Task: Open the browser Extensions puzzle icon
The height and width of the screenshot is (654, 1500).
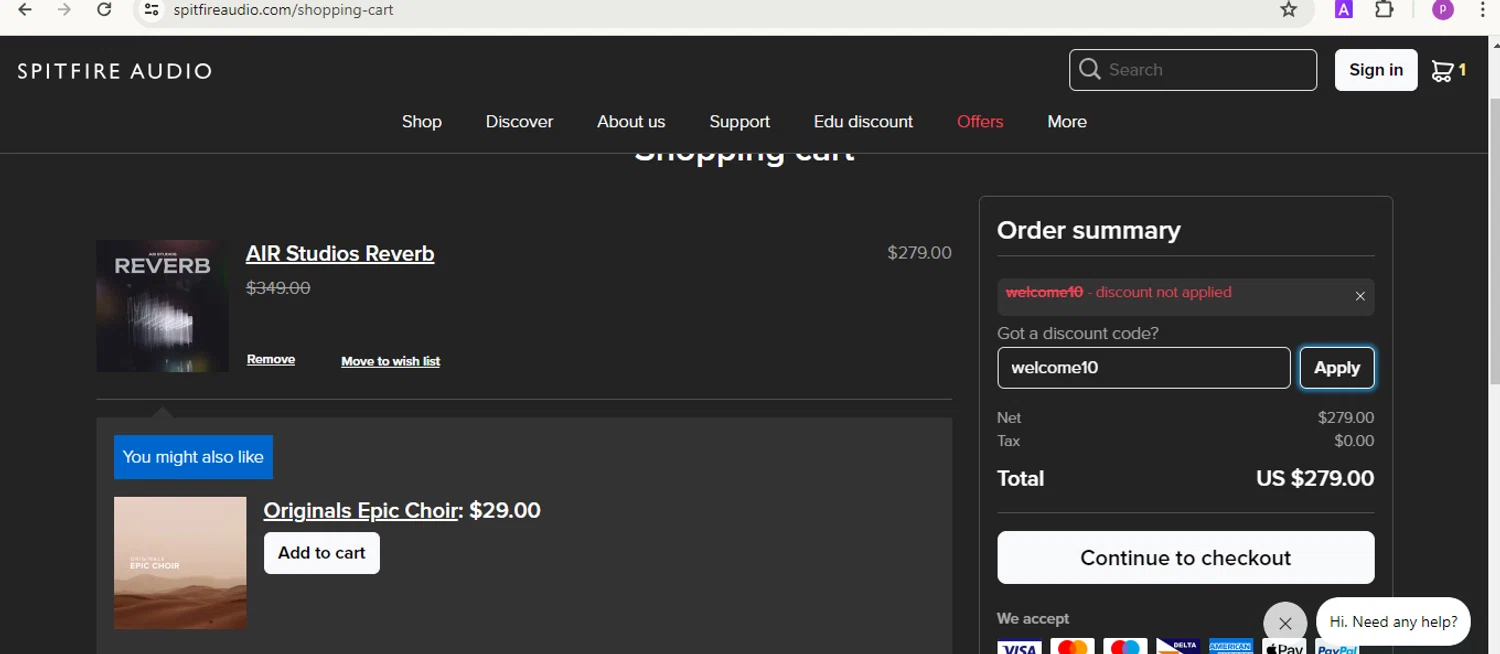Action: click(1384, 10)
